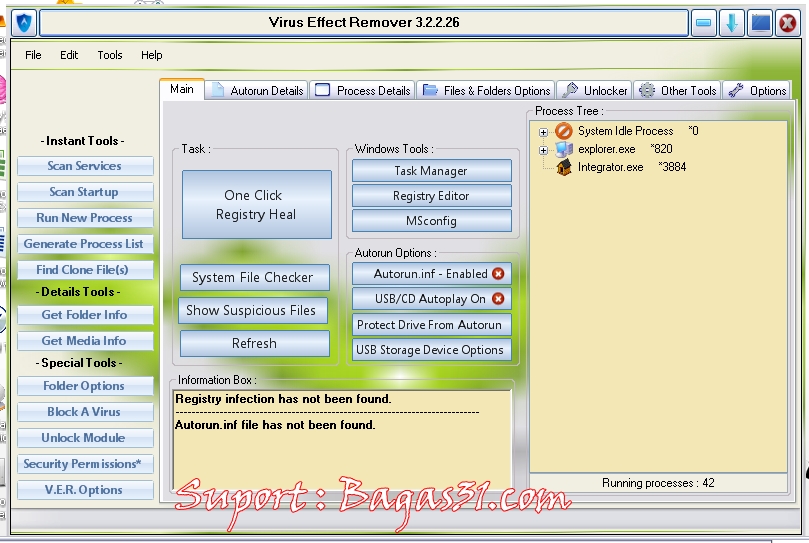
Task: Click the document icon on Autorun Details tab
Action: (x=218, y=90)
